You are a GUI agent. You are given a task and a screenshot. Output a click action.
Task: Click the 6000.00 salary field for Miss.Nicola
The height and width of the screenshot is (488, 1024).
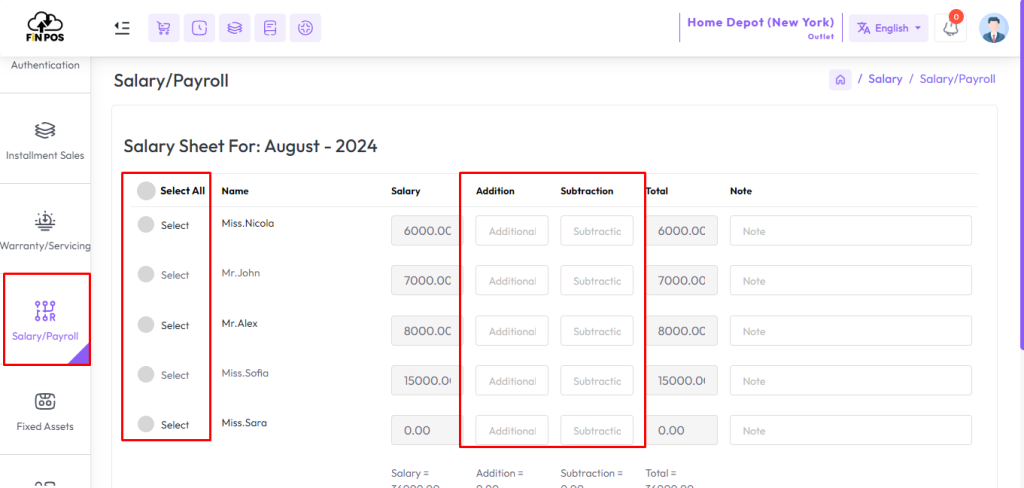pos(427,231)
